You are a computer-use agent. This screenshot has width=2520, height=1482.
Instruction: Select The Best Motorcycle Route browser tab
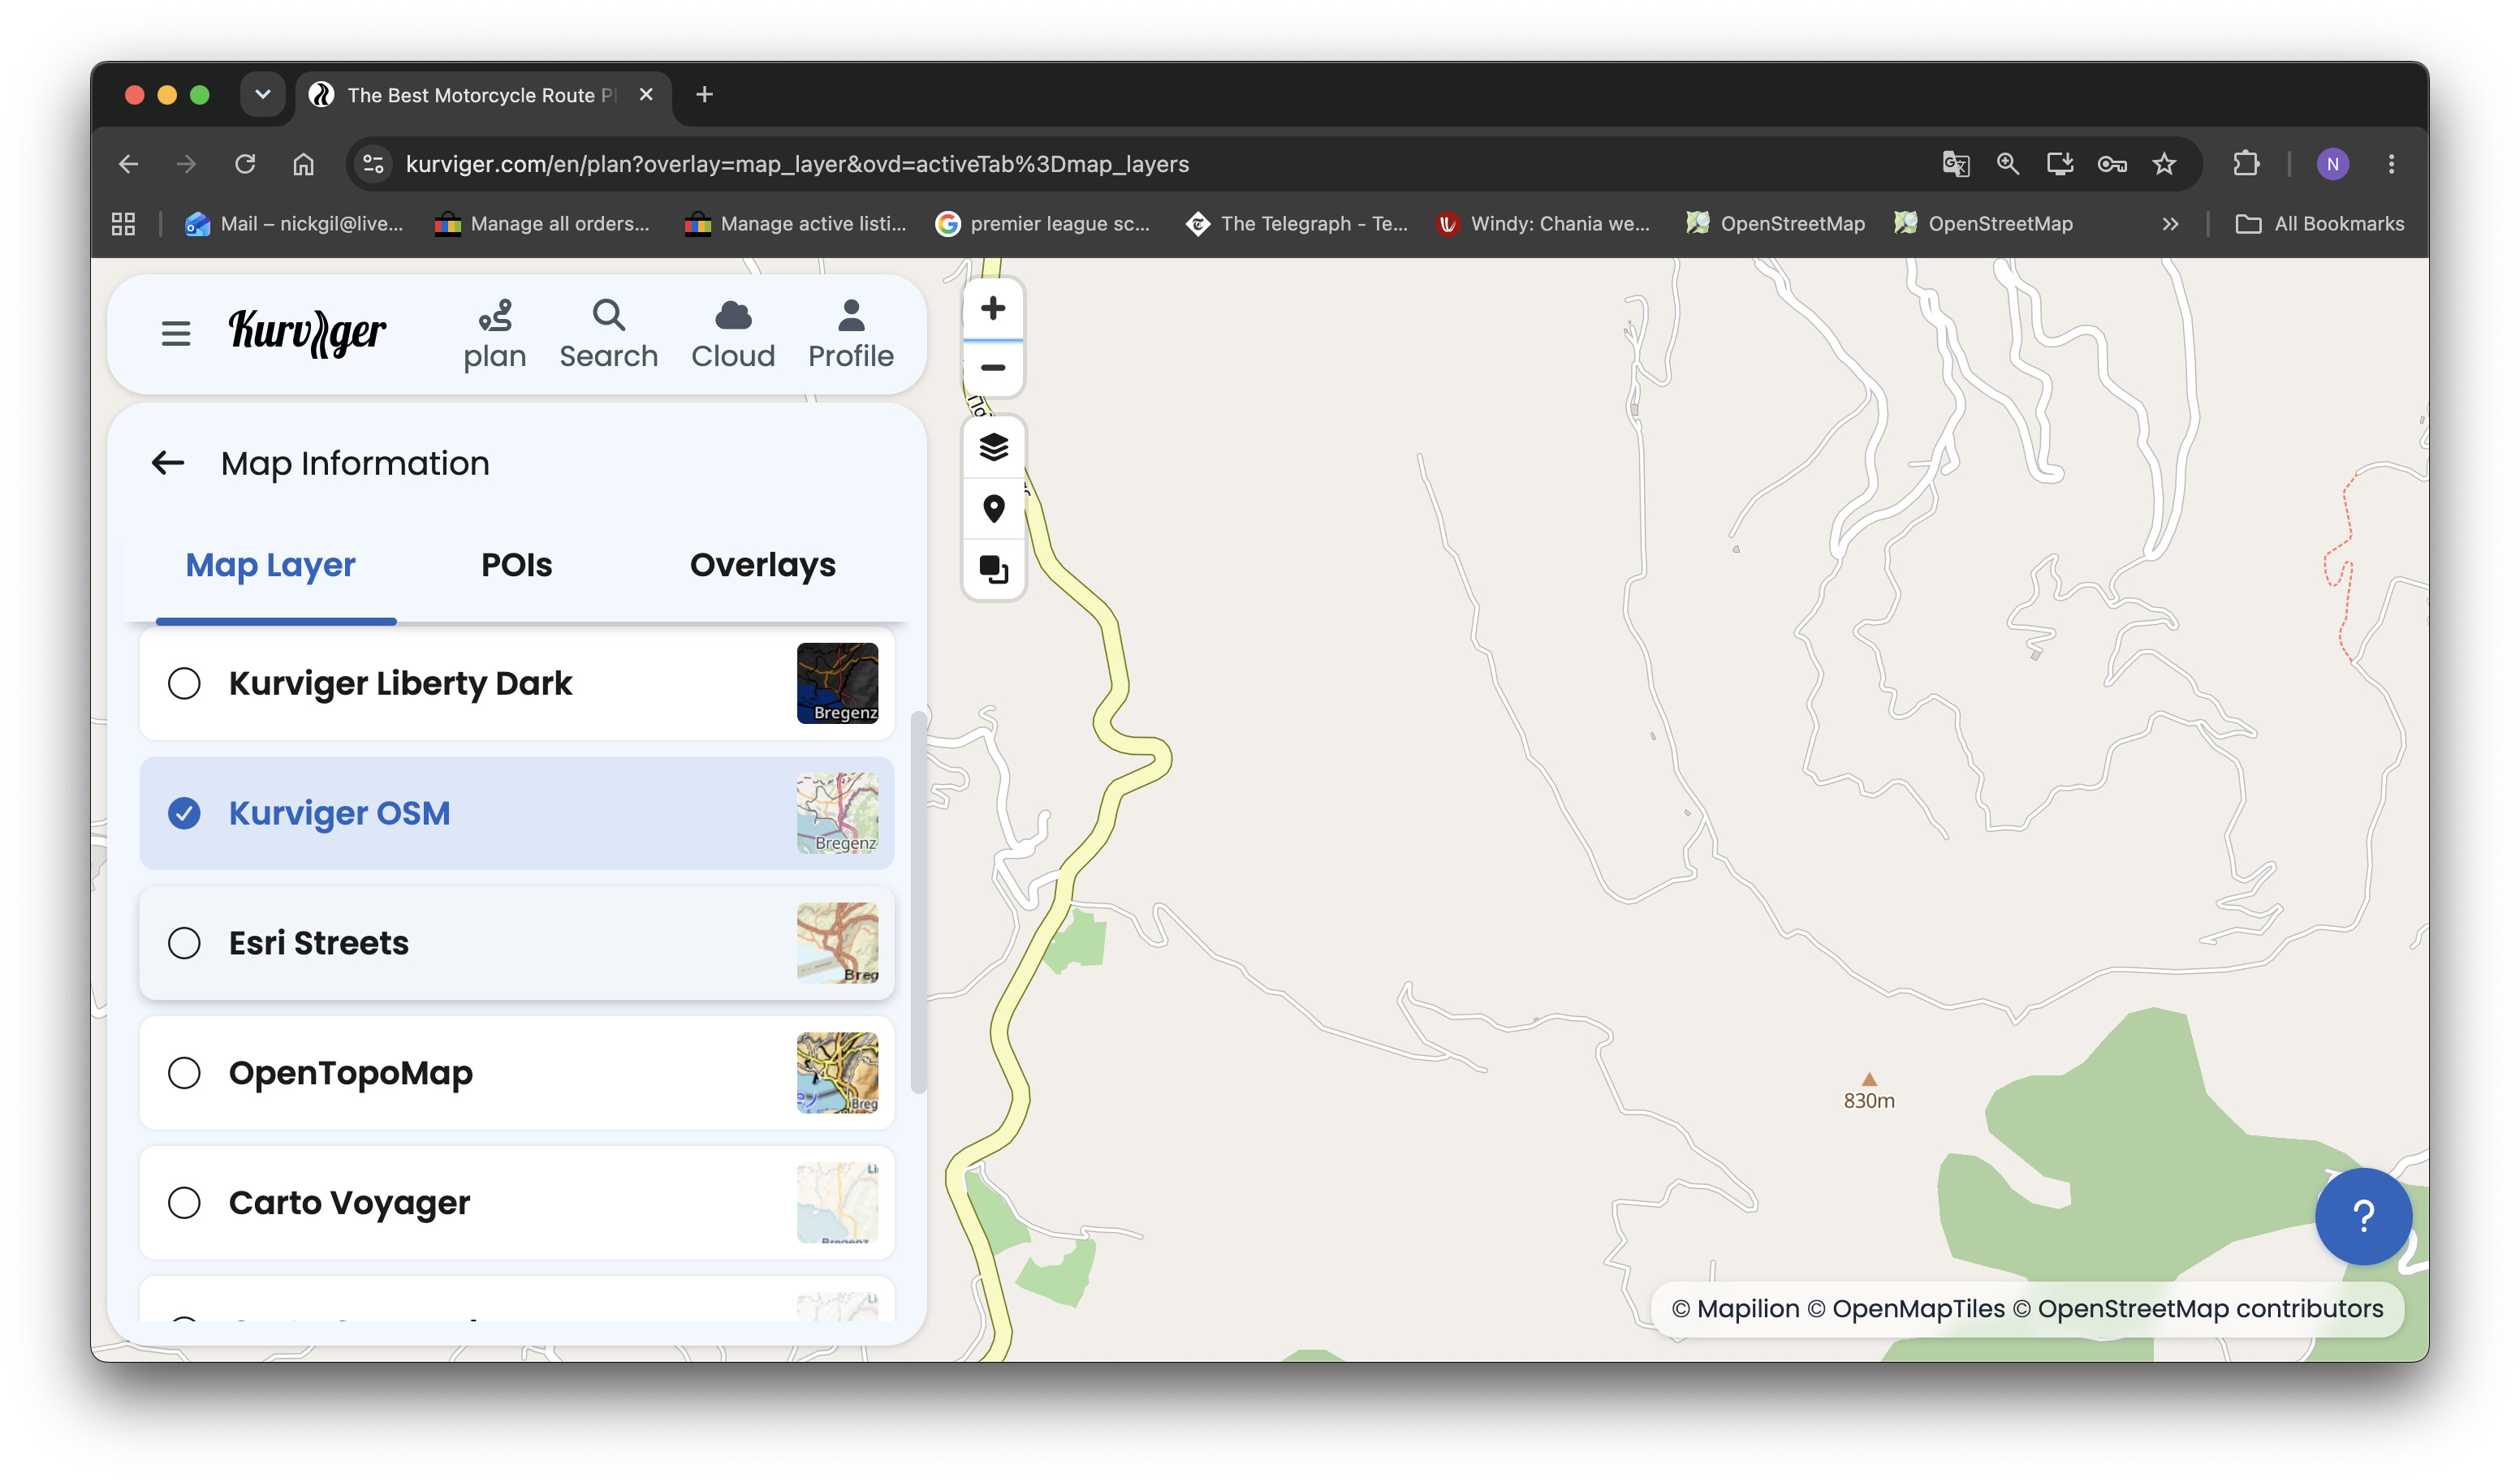coord(483,95)
